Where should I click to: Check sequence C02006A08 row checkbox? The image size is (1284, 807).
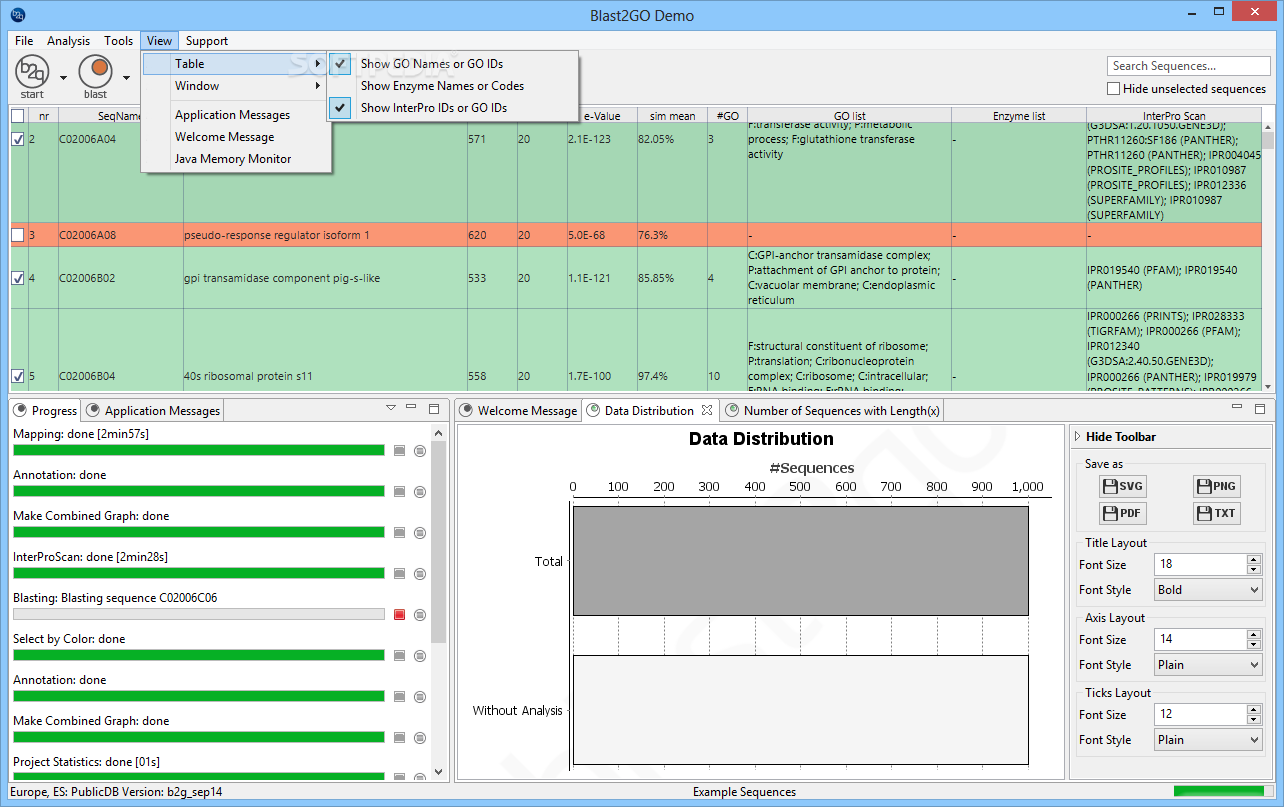pos(17,235)
